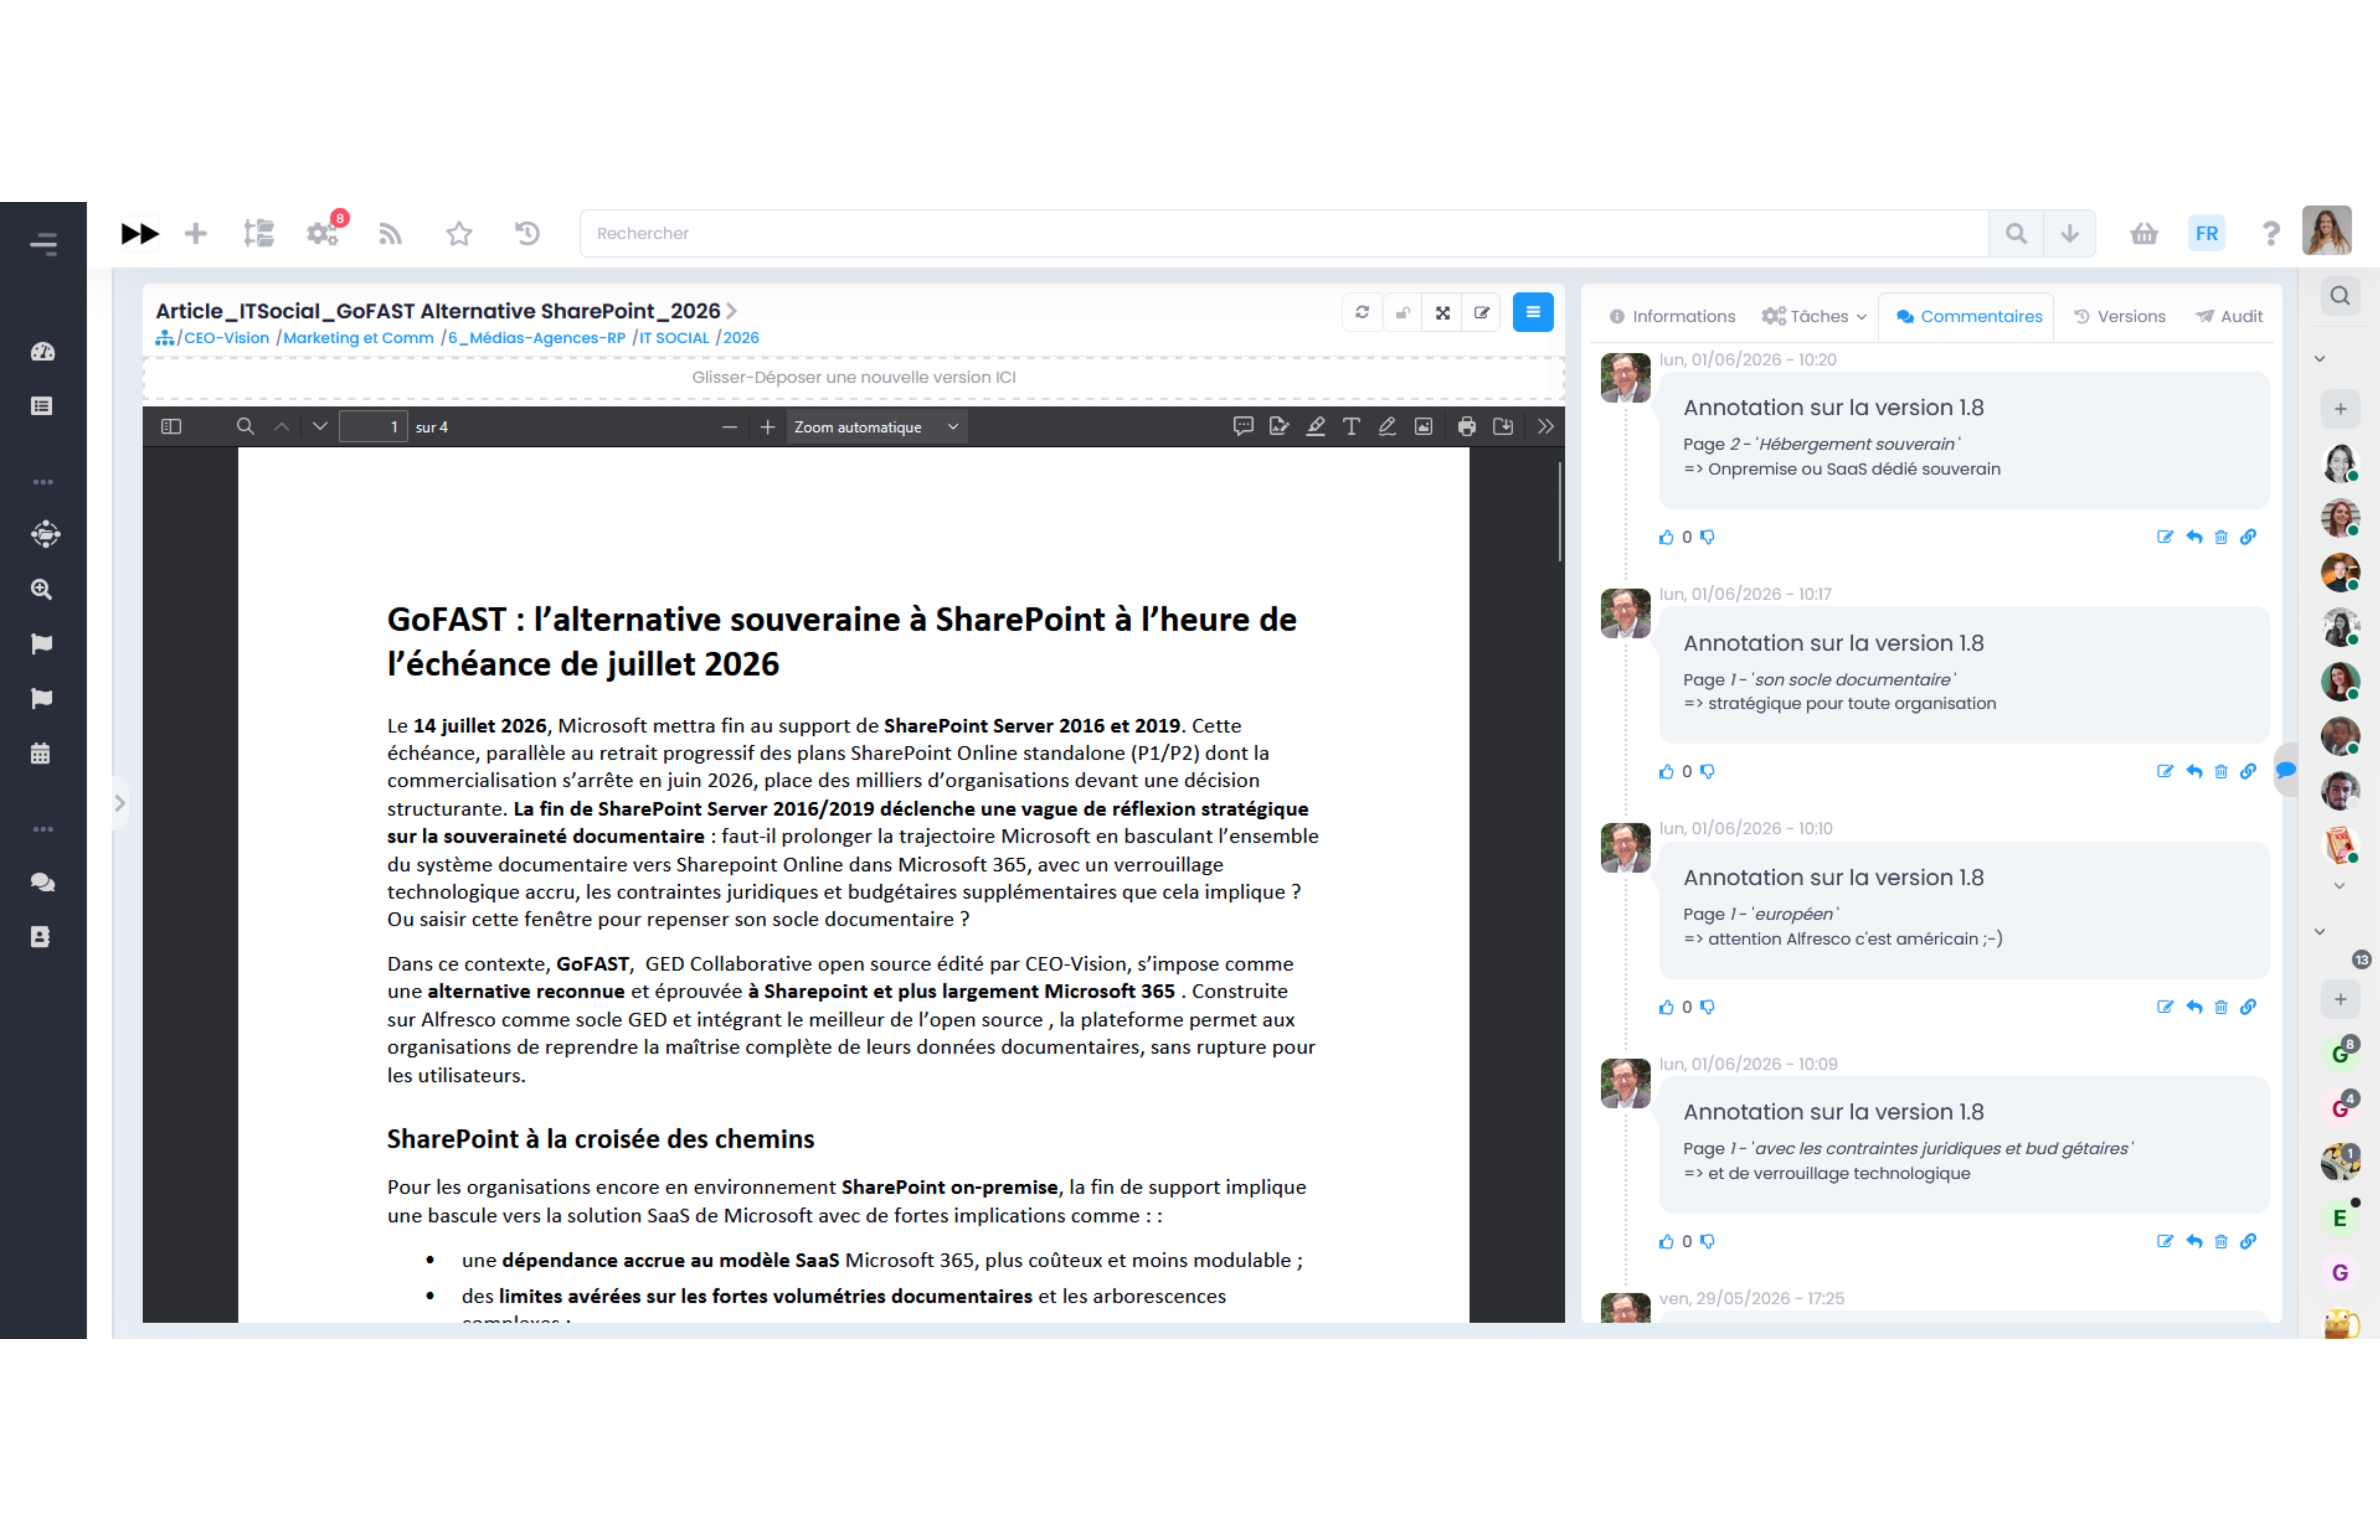Viewport: 2380px width, 1540px height.
Task: Open IT SOCIAL breadcrumb link
Action: [674, 338]
